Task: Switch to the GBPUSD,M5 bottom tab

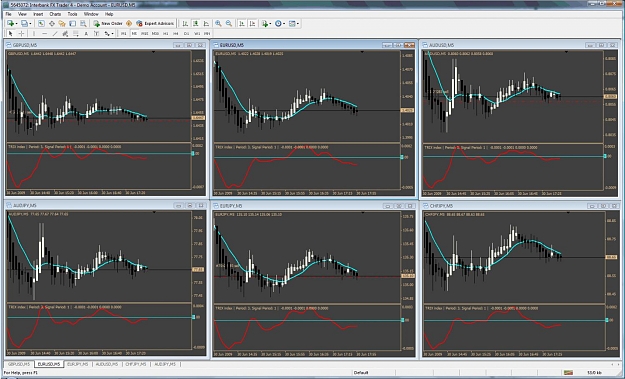Action: coord(19,364)
